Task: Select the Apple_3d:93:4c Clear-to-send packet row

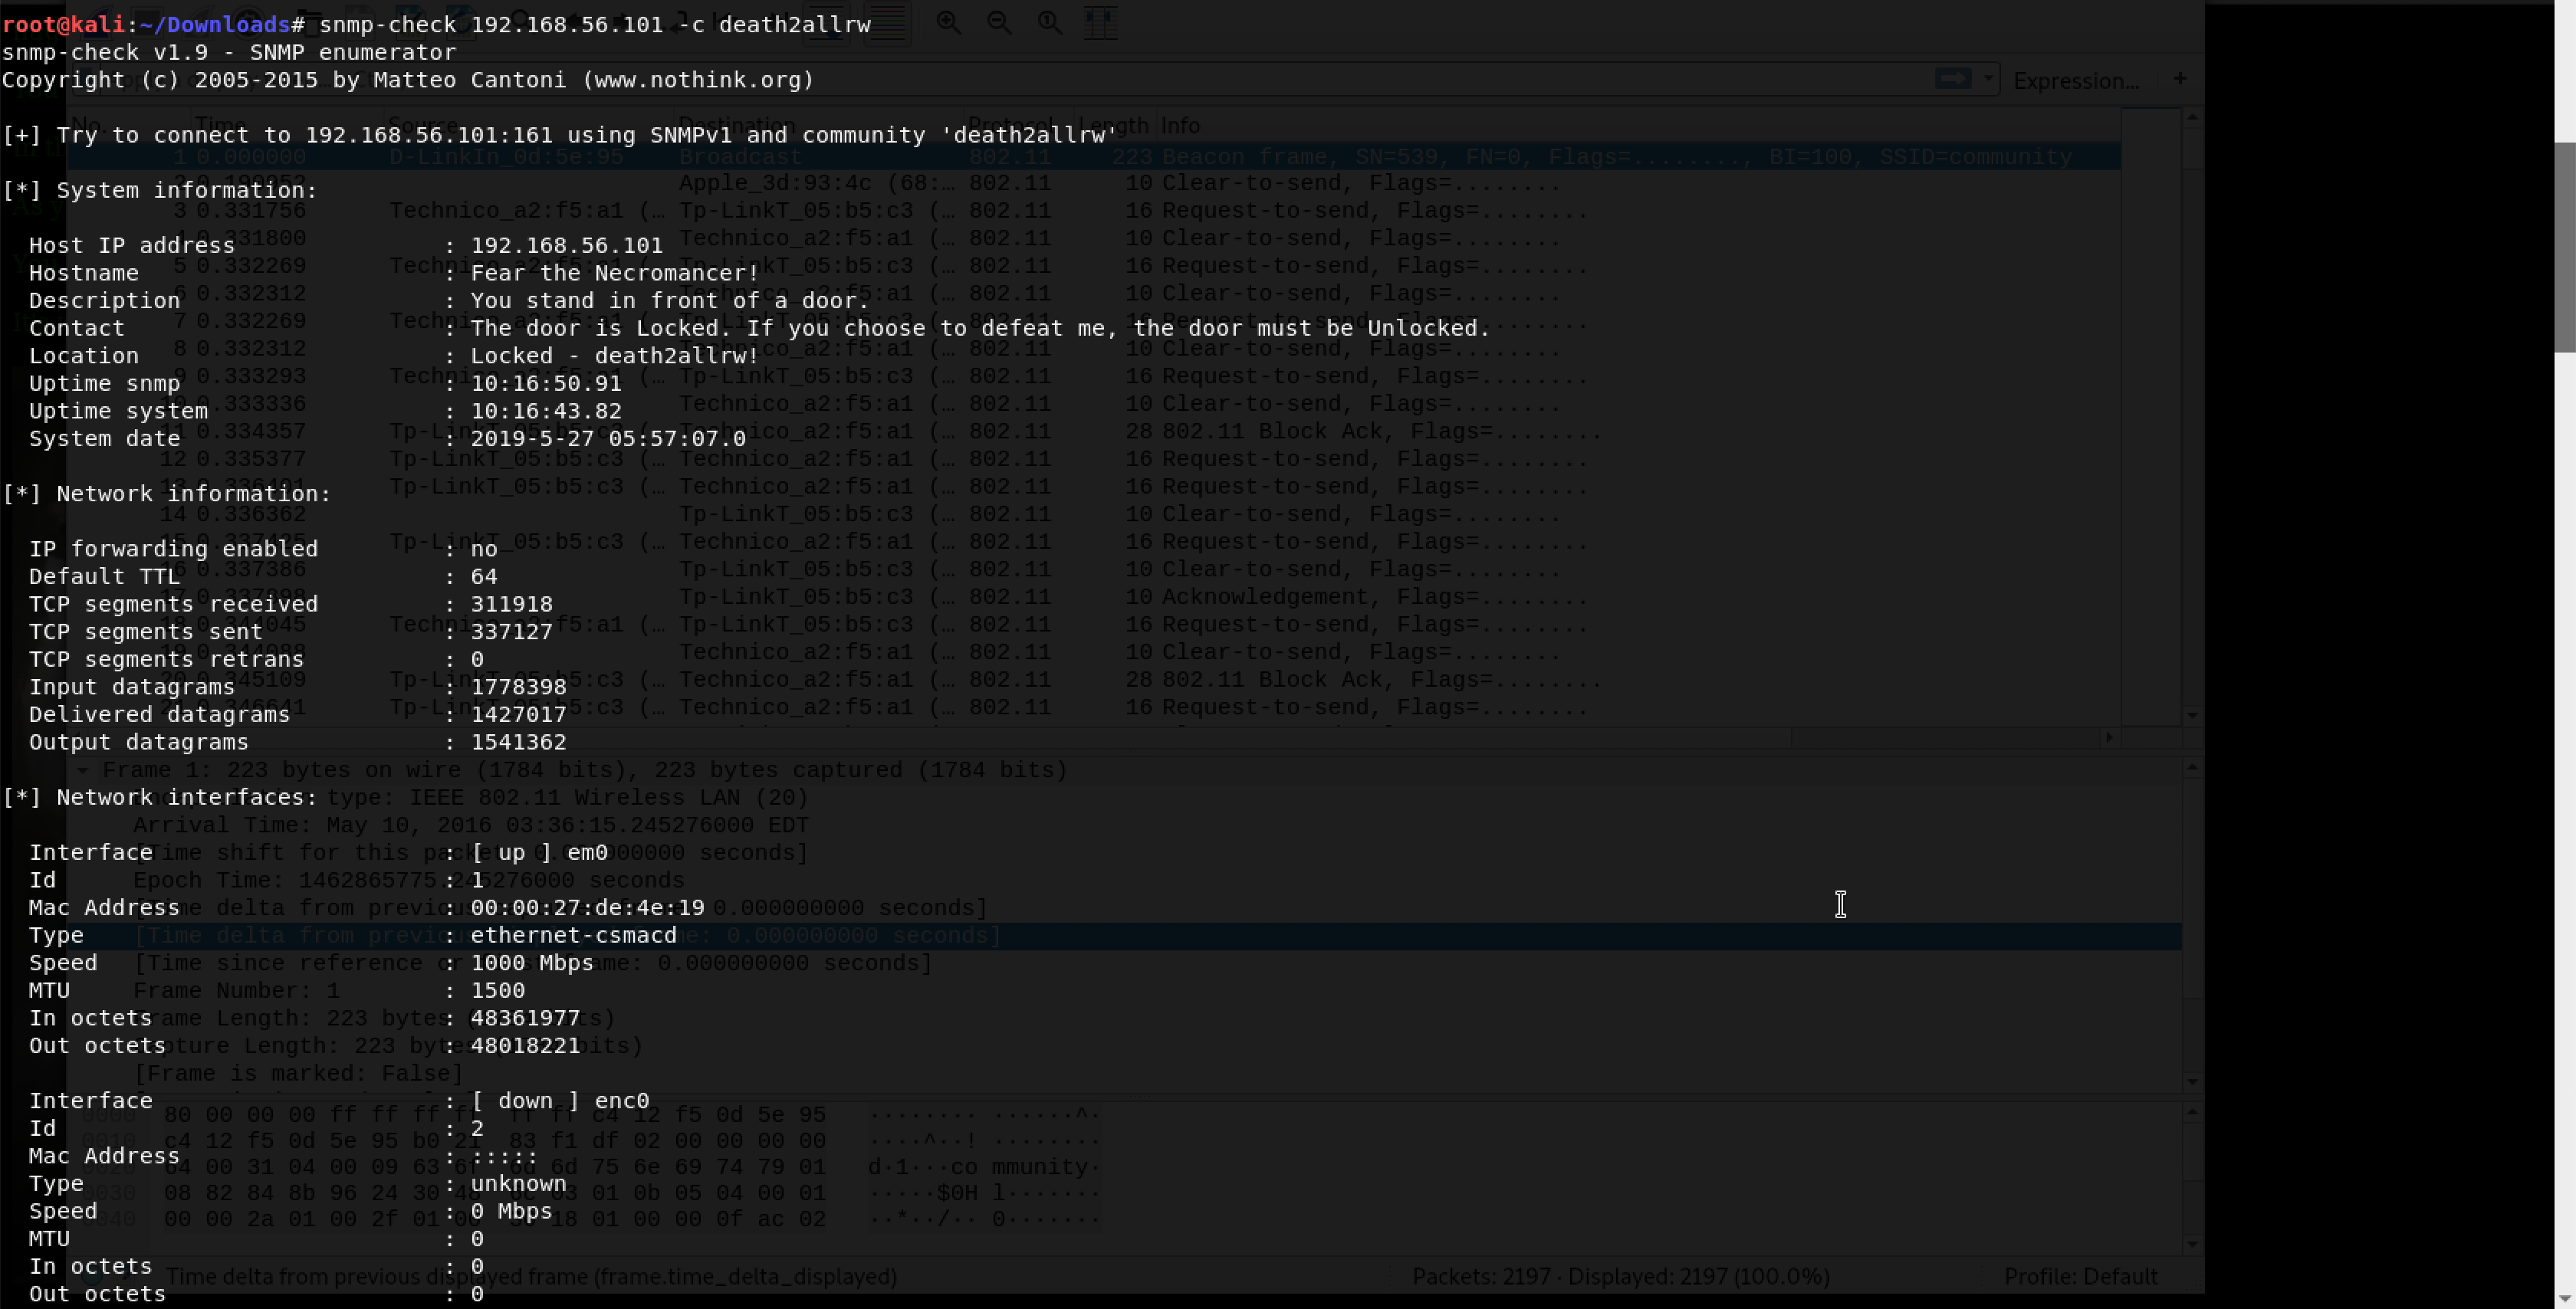Action: click(x=1094, y=184)
